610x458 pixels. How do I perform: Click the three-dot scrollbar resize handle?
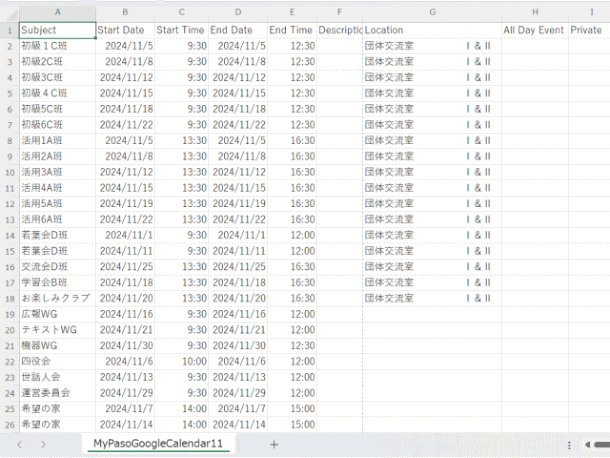point(569,444)
